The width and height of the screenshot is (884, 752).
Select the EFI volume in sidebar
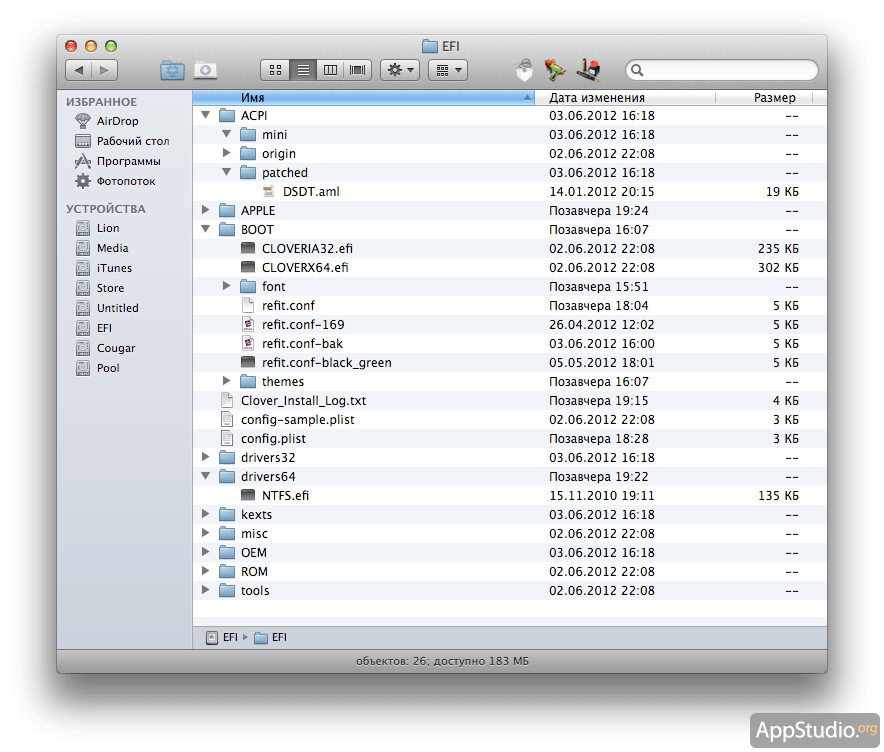[x=94, y=328]
